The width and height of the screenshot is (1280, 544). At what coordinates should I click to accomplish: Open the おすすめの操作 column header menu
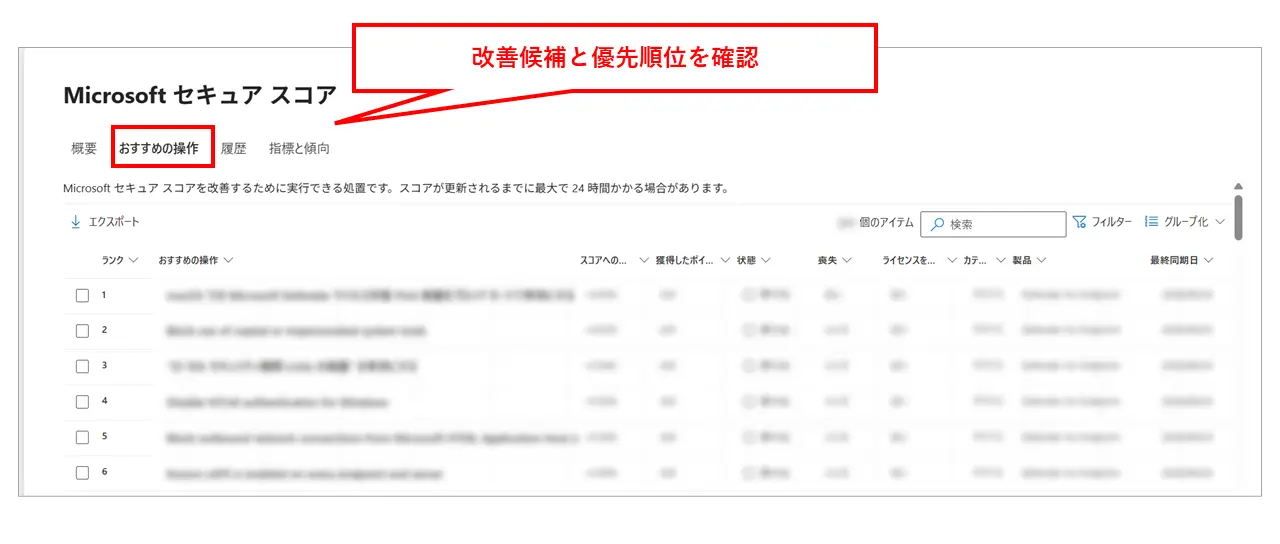195,260
